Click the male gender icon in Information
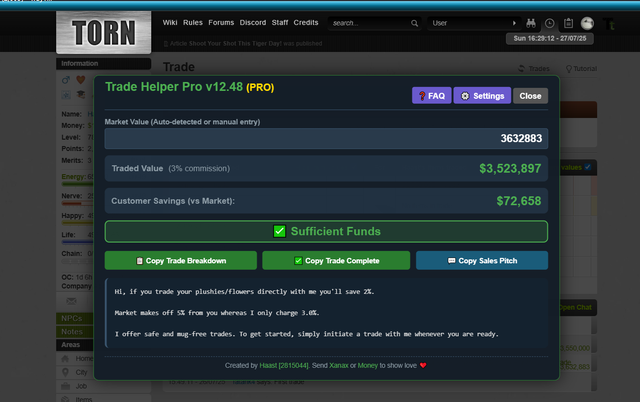 point(66,80)
